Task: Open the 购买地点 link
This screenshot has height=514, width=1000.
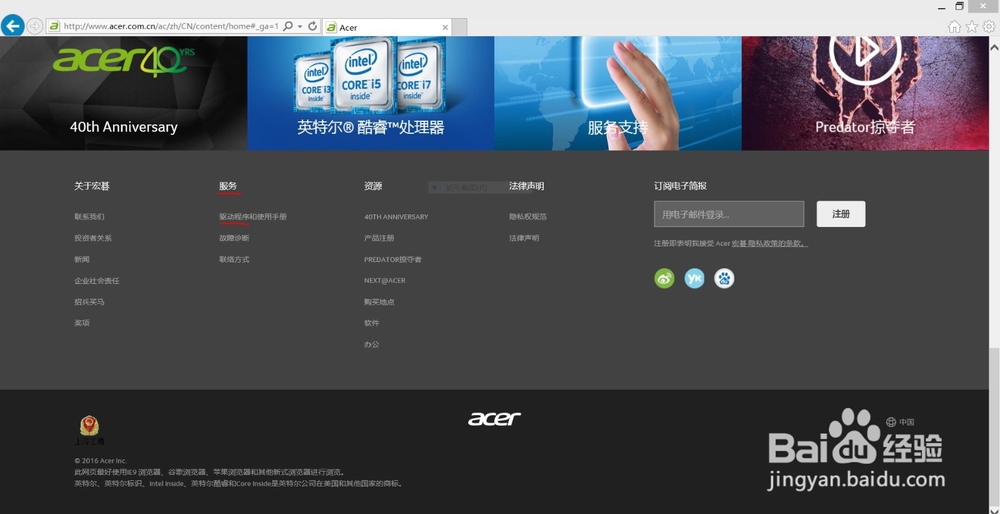Action: click(379, 302)
